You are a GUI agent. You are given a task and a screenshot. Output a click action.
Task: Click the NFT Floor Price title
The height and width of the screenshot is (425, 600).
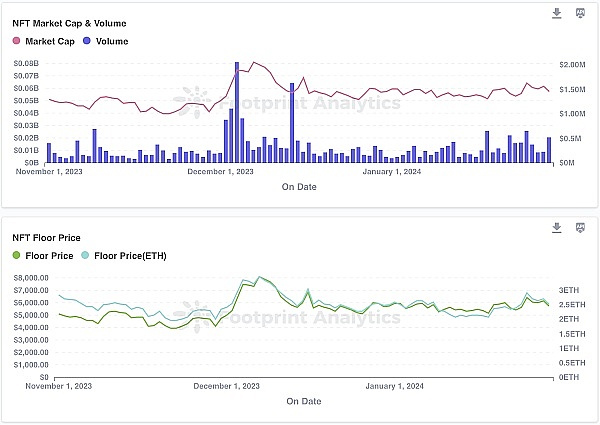point(46,237)
